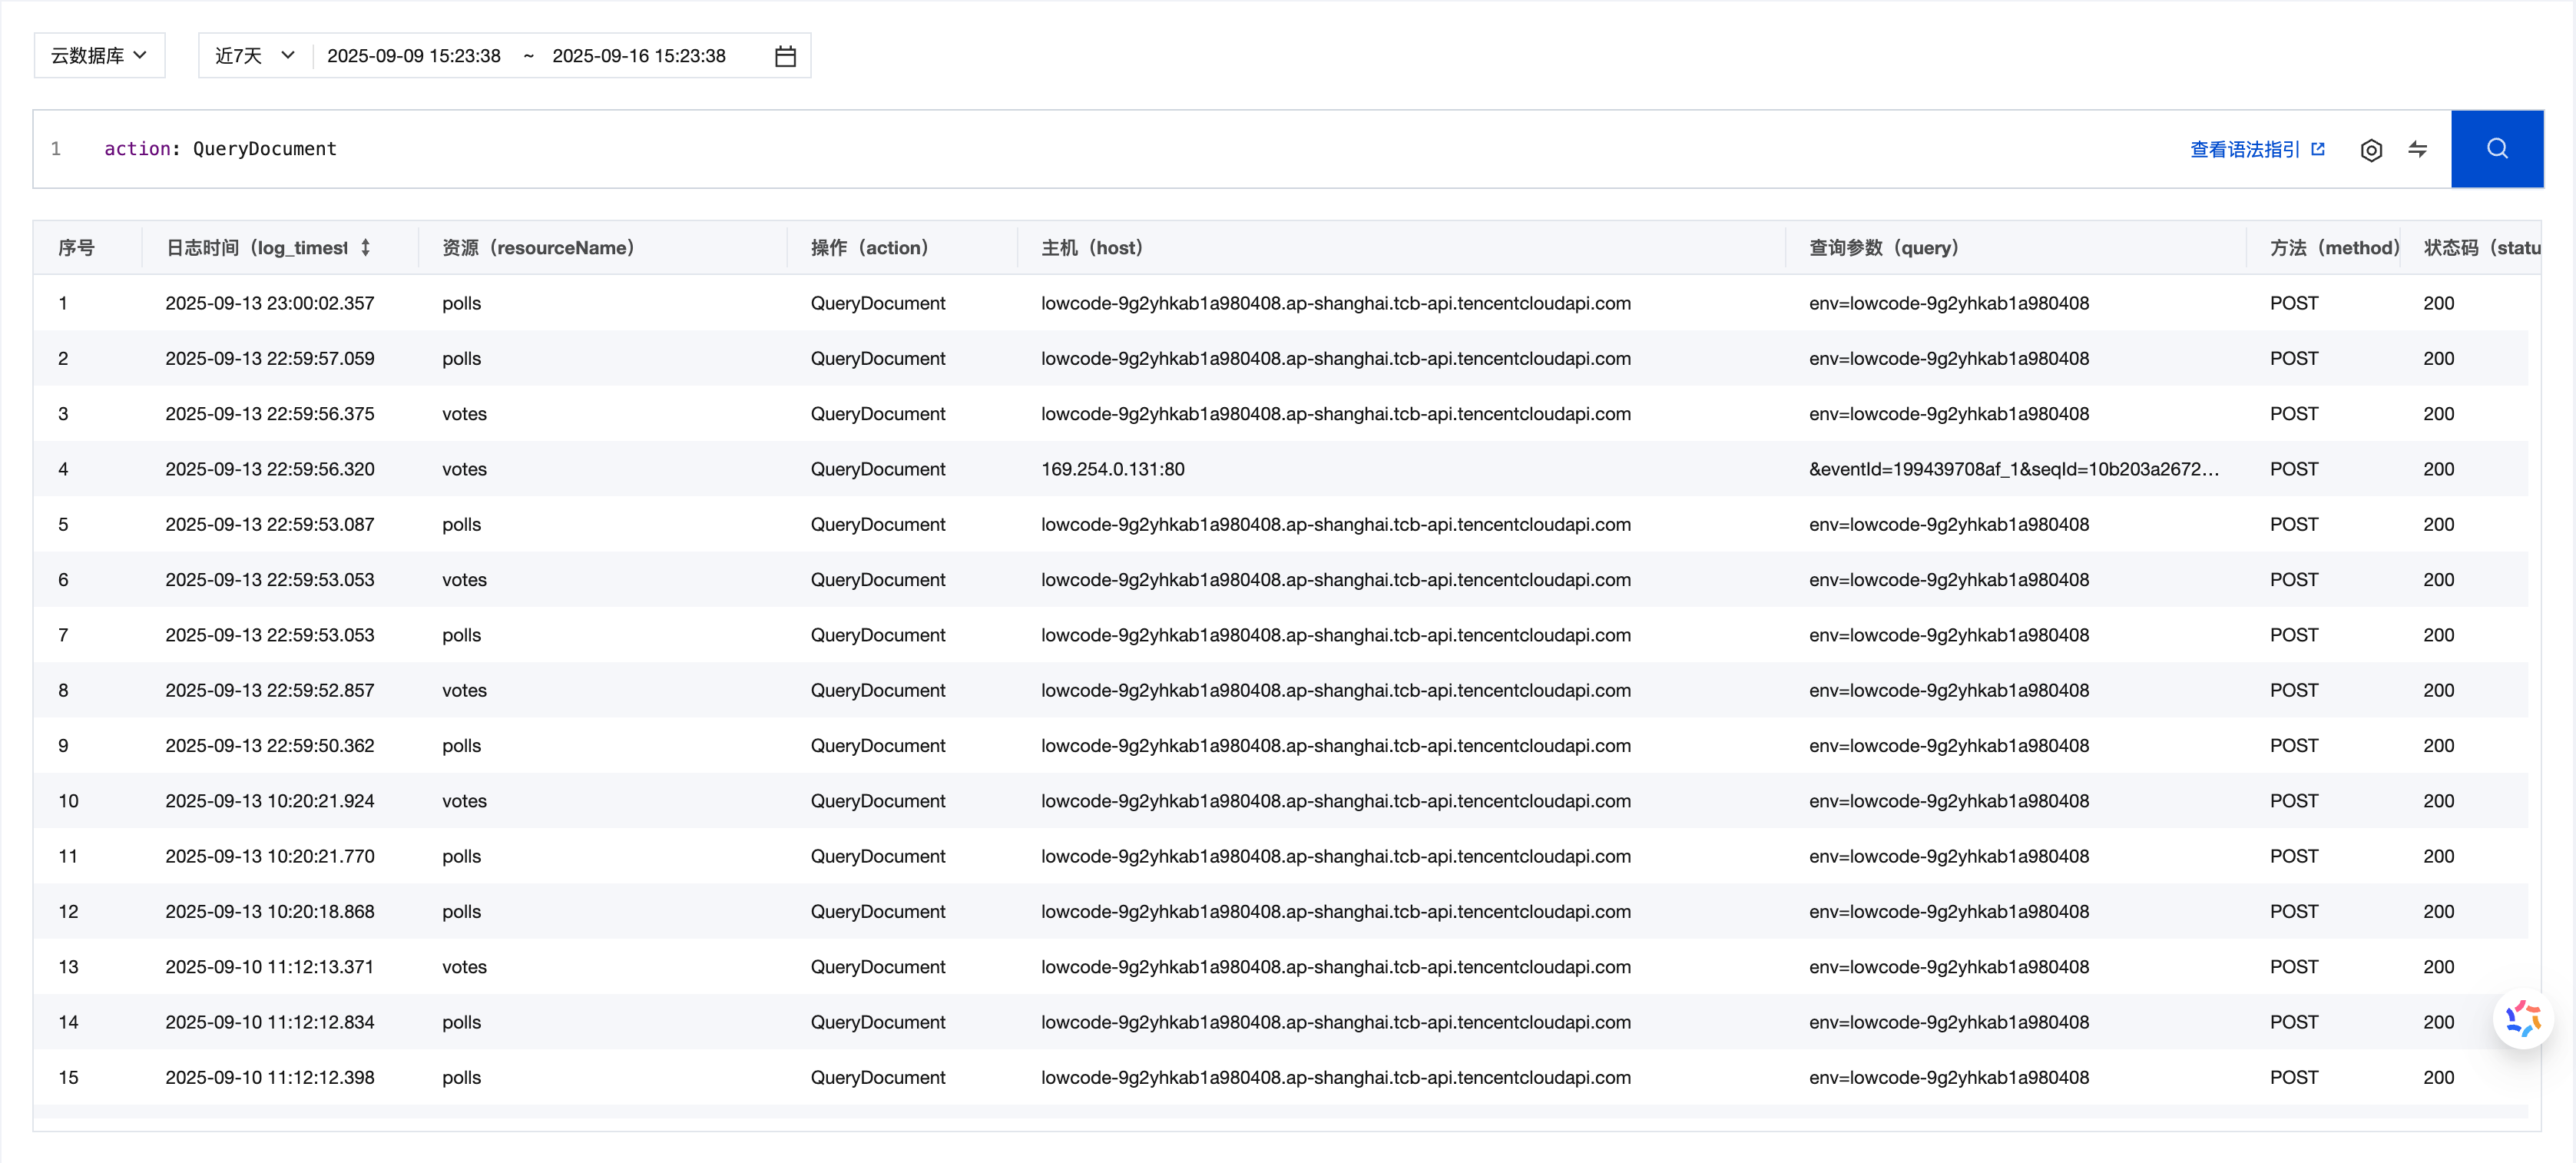Click the start date 2025-09-09 field

click(413, 56)
